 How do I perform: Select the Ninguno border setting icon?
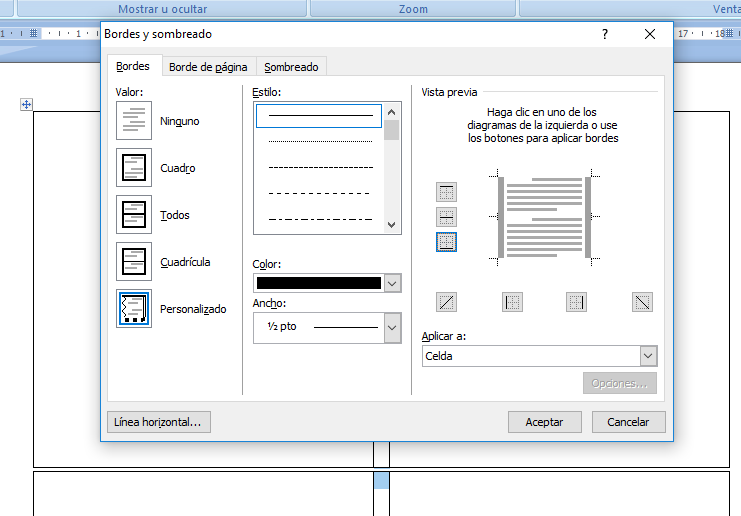coord(134,121)
